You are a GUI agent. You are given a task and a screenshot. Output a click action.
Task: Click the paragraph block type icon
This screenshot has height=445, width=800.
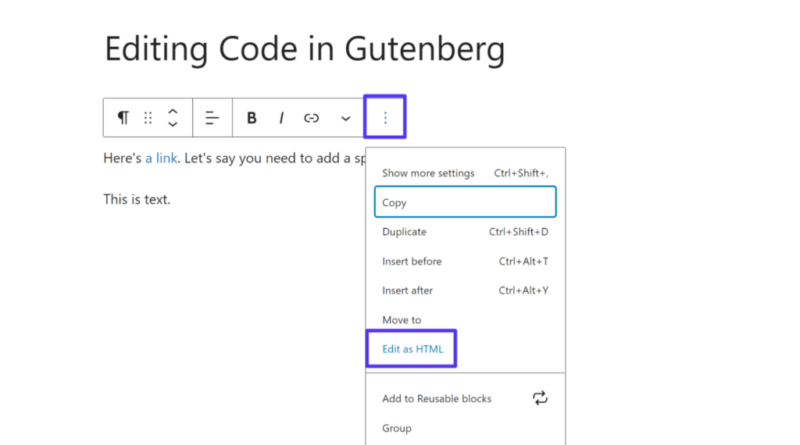(x=123, y=118)
